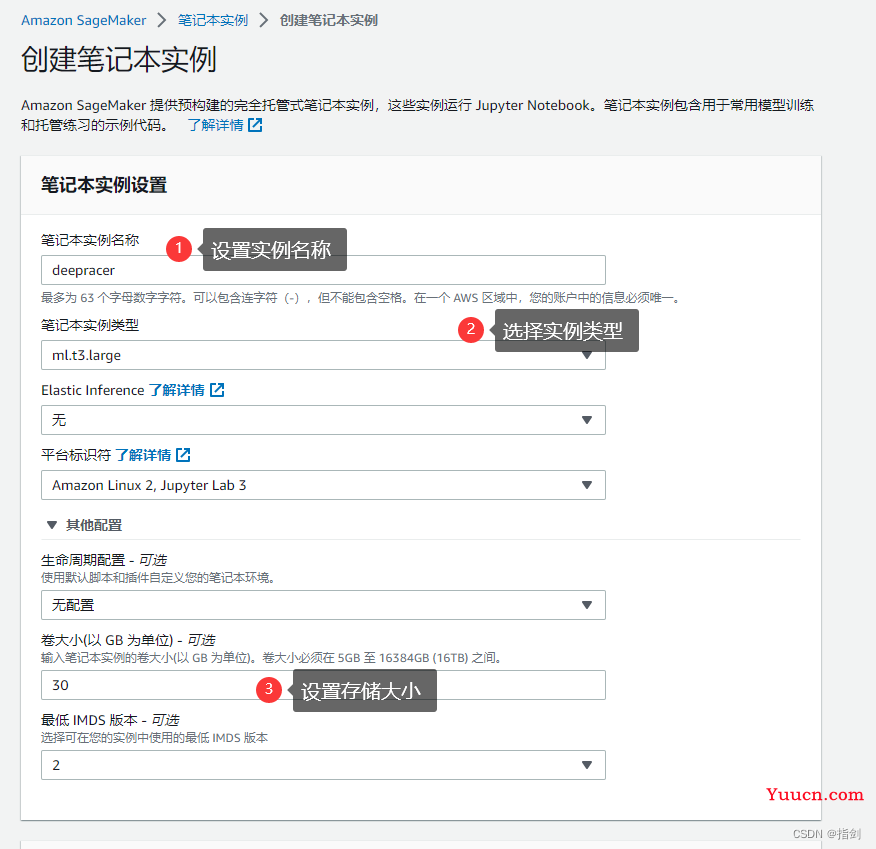
Task: Click the 平台标识符 label text
Action: tap(76, 455)
